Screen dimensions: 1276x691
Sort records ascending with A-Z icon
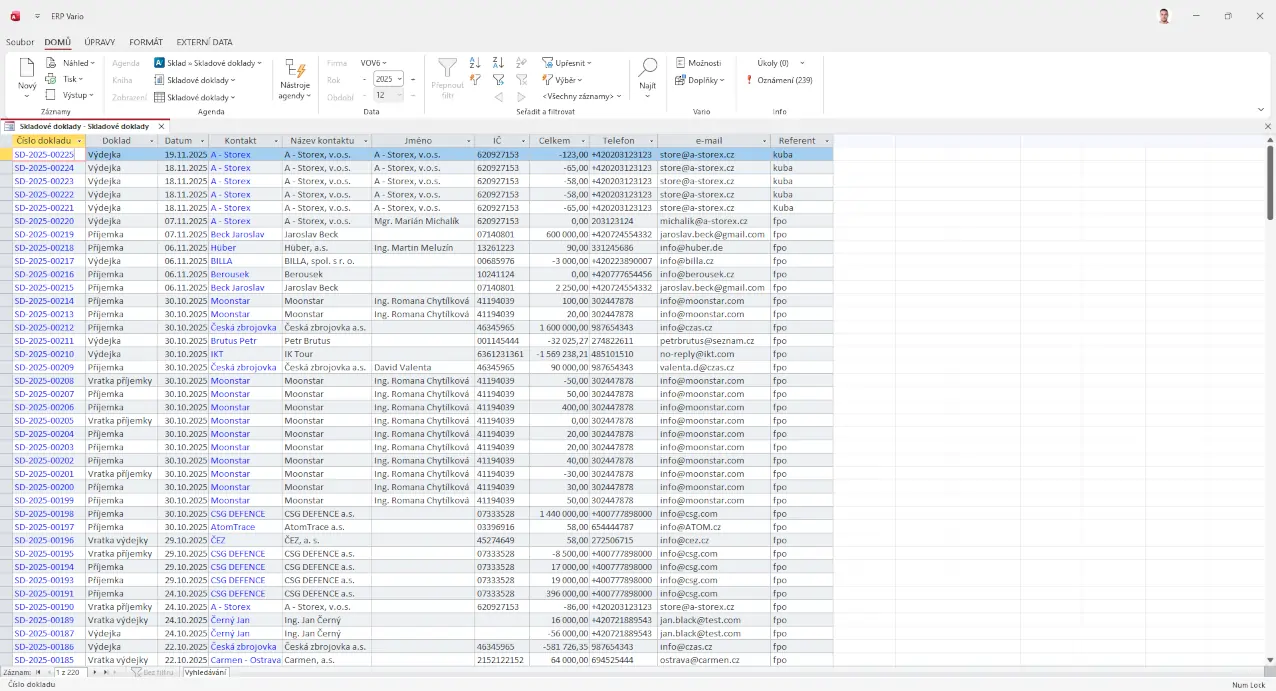(475, 63)
